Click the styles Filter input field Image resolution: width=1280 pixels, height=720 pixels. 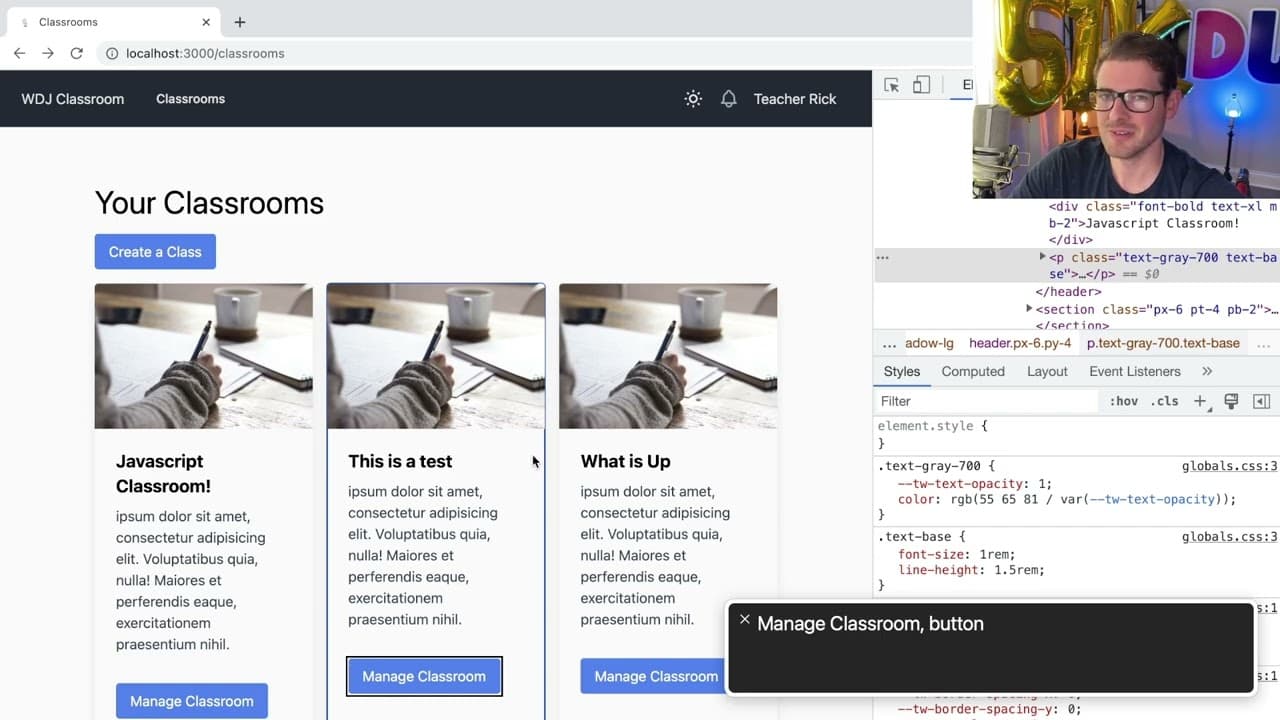986,401
